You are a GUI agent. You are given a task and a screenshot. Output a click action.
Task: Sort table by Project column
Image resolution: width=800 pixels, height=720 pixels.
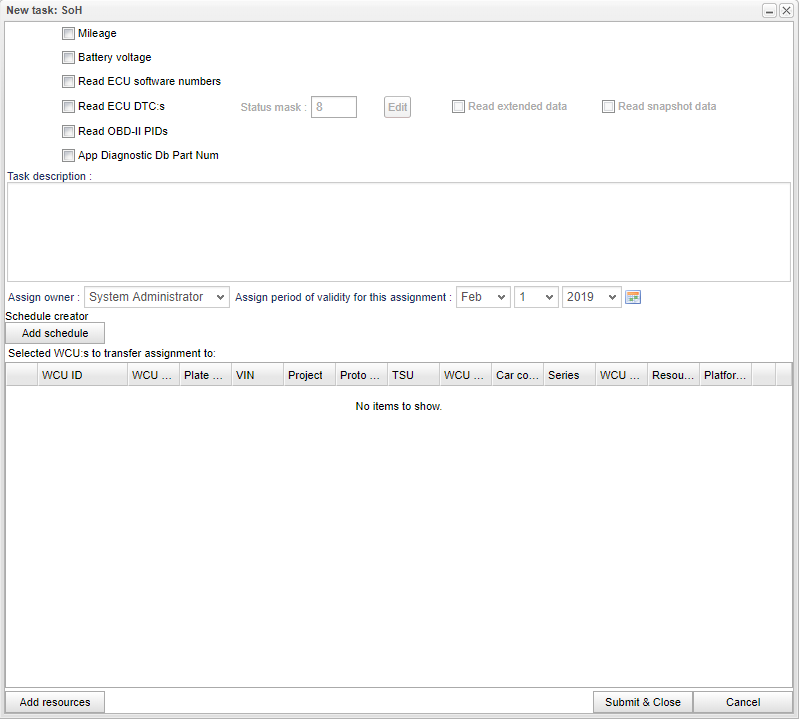pyautogui.click(x=308, y=375)
